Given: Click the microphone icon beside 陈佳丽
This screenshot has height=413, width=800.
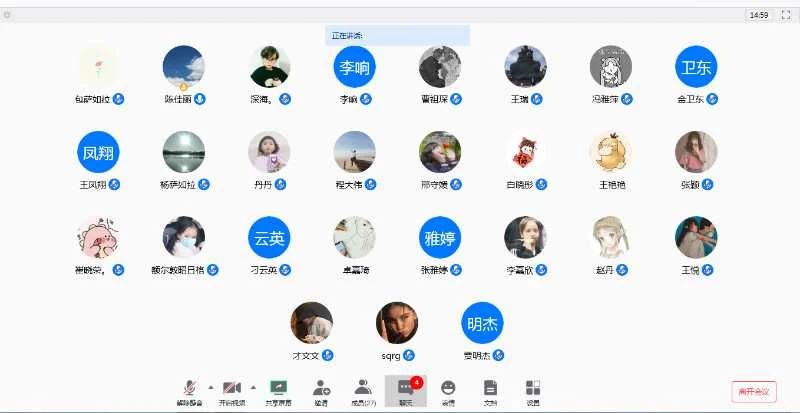Looking at the screenshot, I should (200, 99).
